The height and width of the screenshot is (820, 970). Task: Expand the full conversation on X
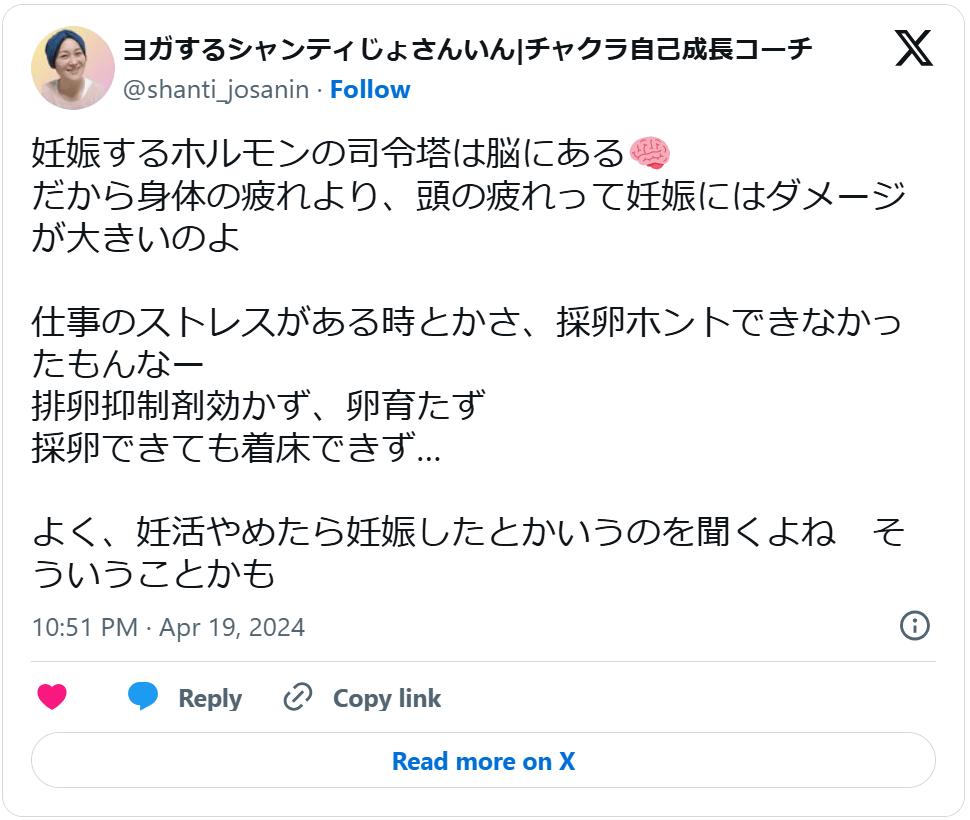(484, 761)
